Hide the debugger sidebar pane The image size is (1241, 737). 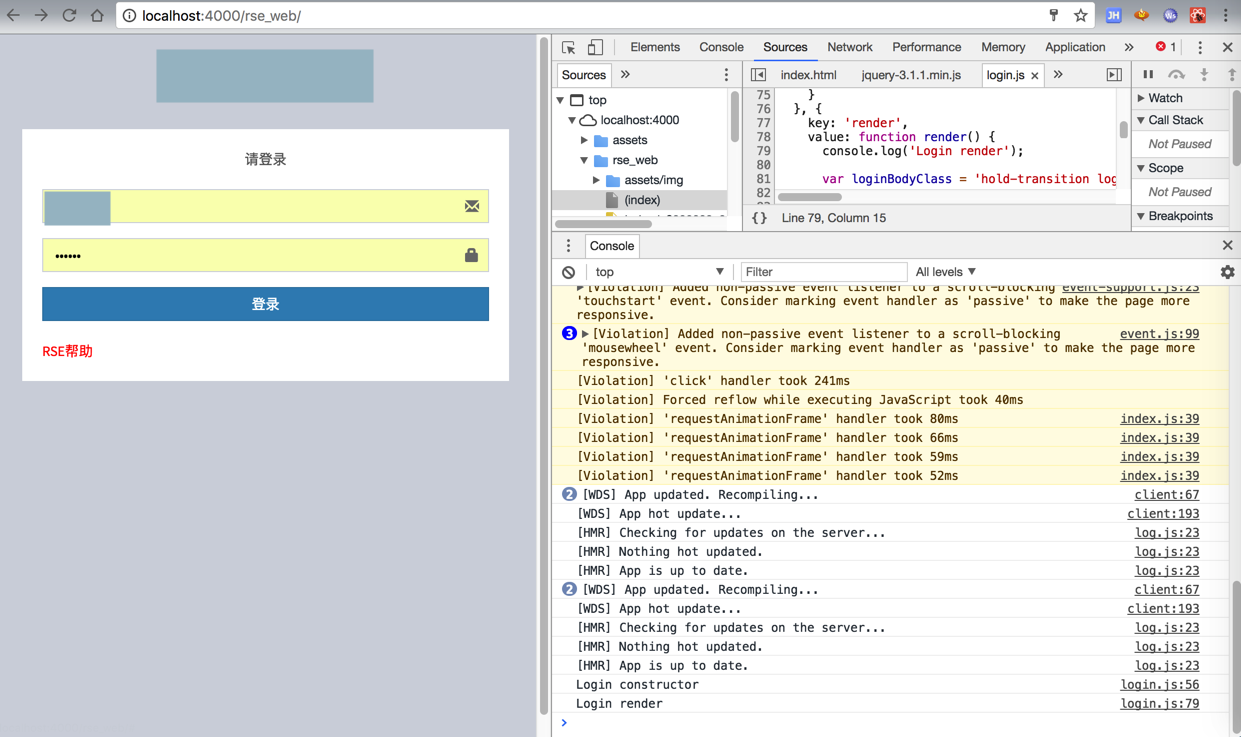(1114, 75)
